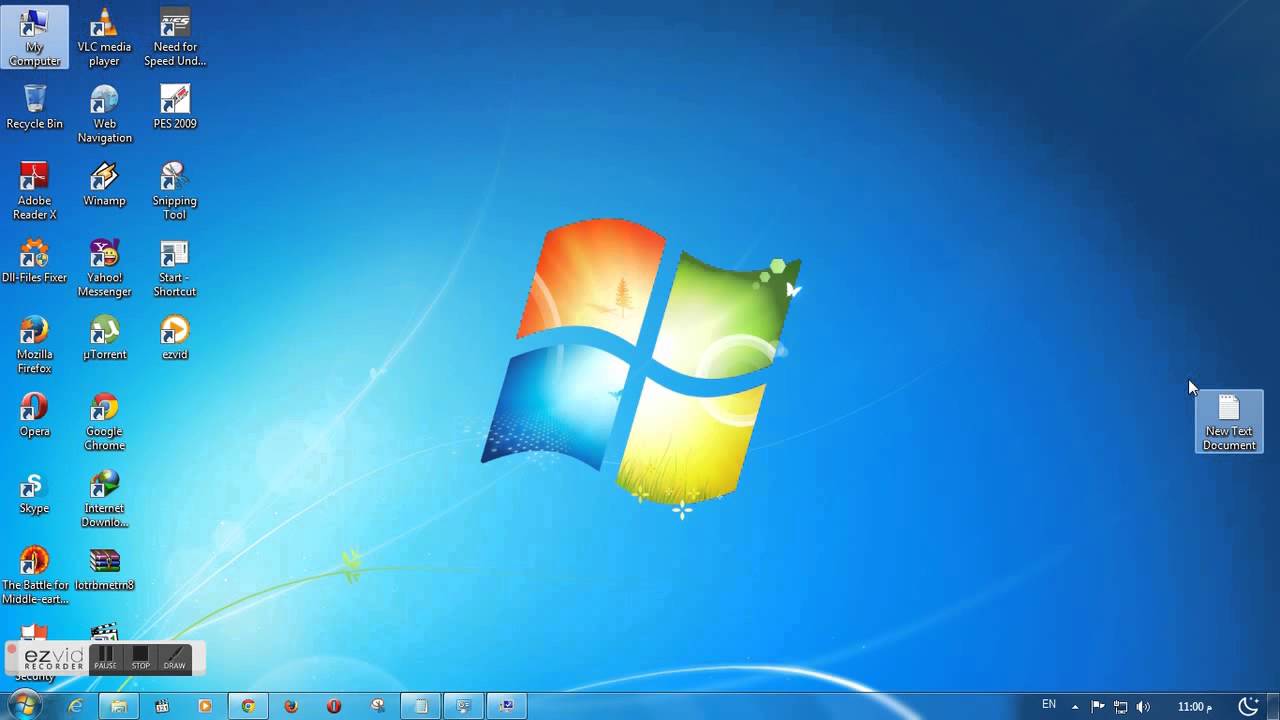Activate ezvid Draw tool
Image resolution: width=1280 pixels, height=720 pixels.
point(174,658)
